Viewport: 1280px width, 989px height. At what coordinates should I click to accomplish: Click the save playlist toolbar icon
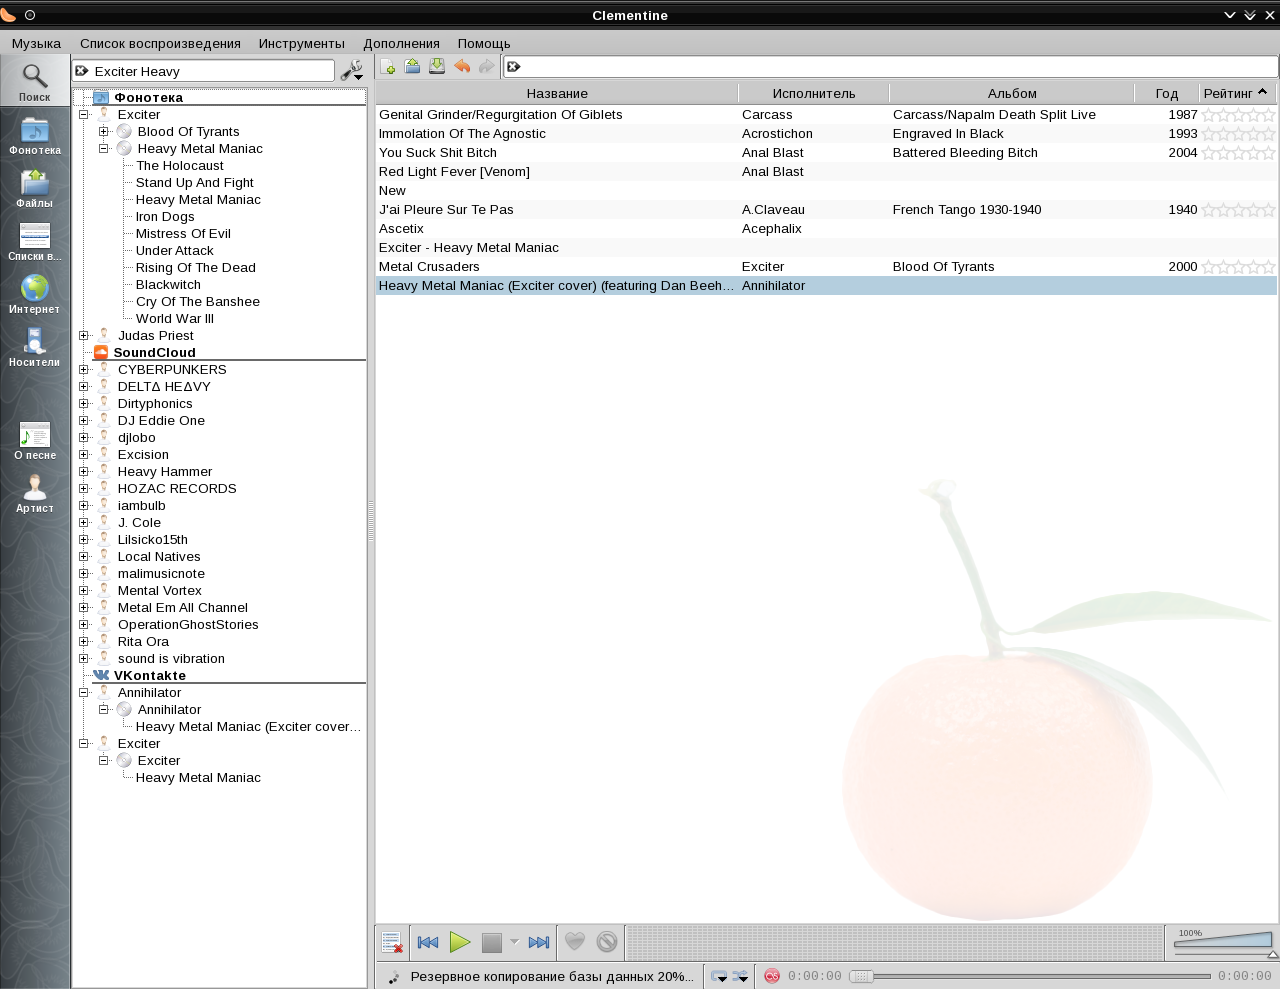437,67
